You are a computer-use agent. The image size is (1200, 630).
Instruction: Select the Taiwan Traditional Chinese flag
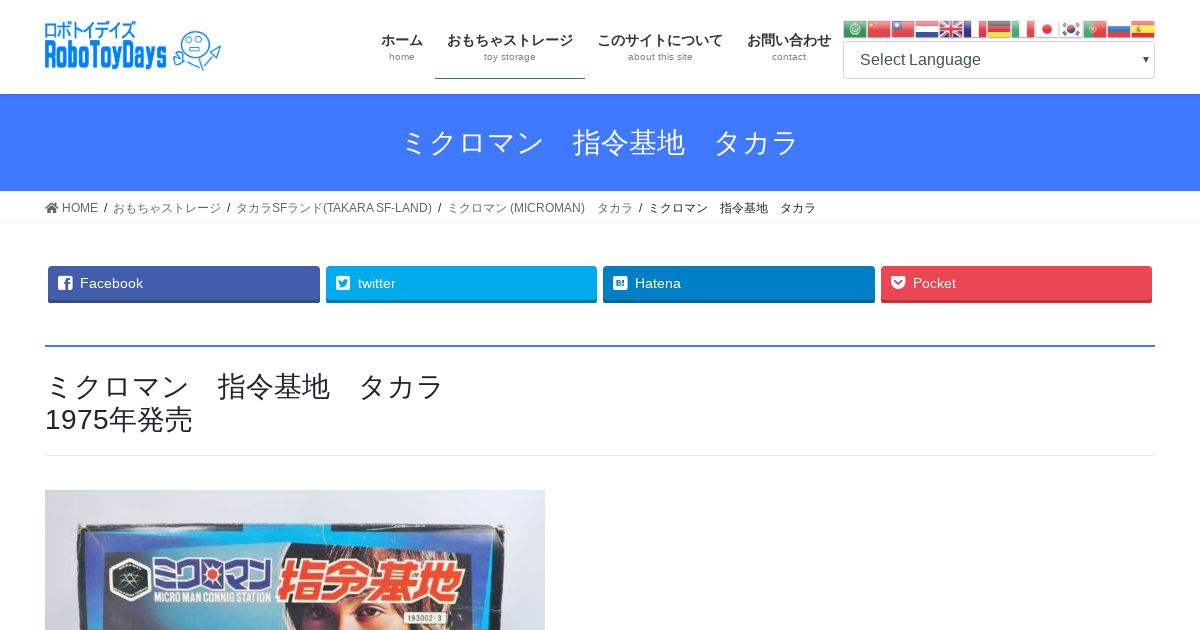click(902, 29)
